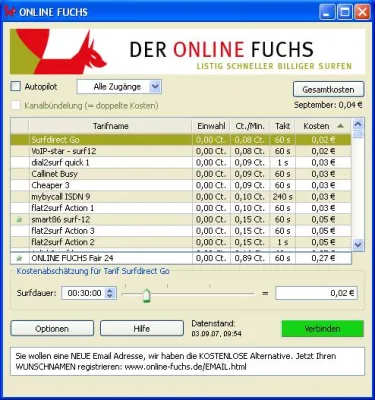Viewport: 375px width, 400px height.
Task: Click the 0,27 € cost of ONLINE FUCHS Fair 24
Action: (323, 258)
